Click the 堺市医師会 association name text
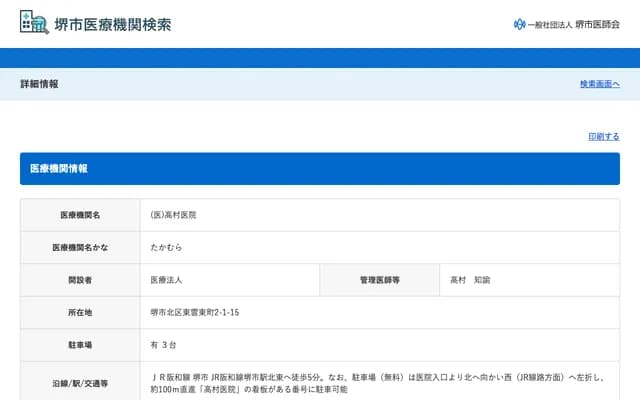 [597, 25]
